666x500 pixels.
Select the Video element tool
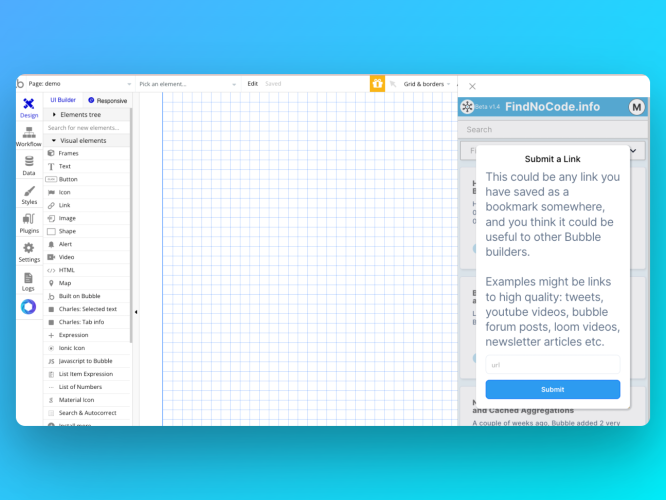click(87, 257)
